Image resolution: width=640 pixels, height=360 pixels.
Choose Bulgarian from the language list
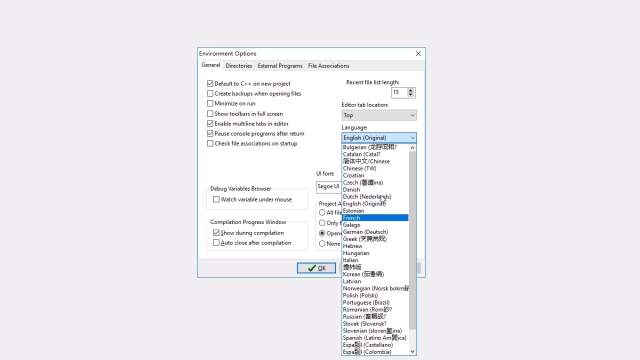pyautogui.click(x=375, y=147)
